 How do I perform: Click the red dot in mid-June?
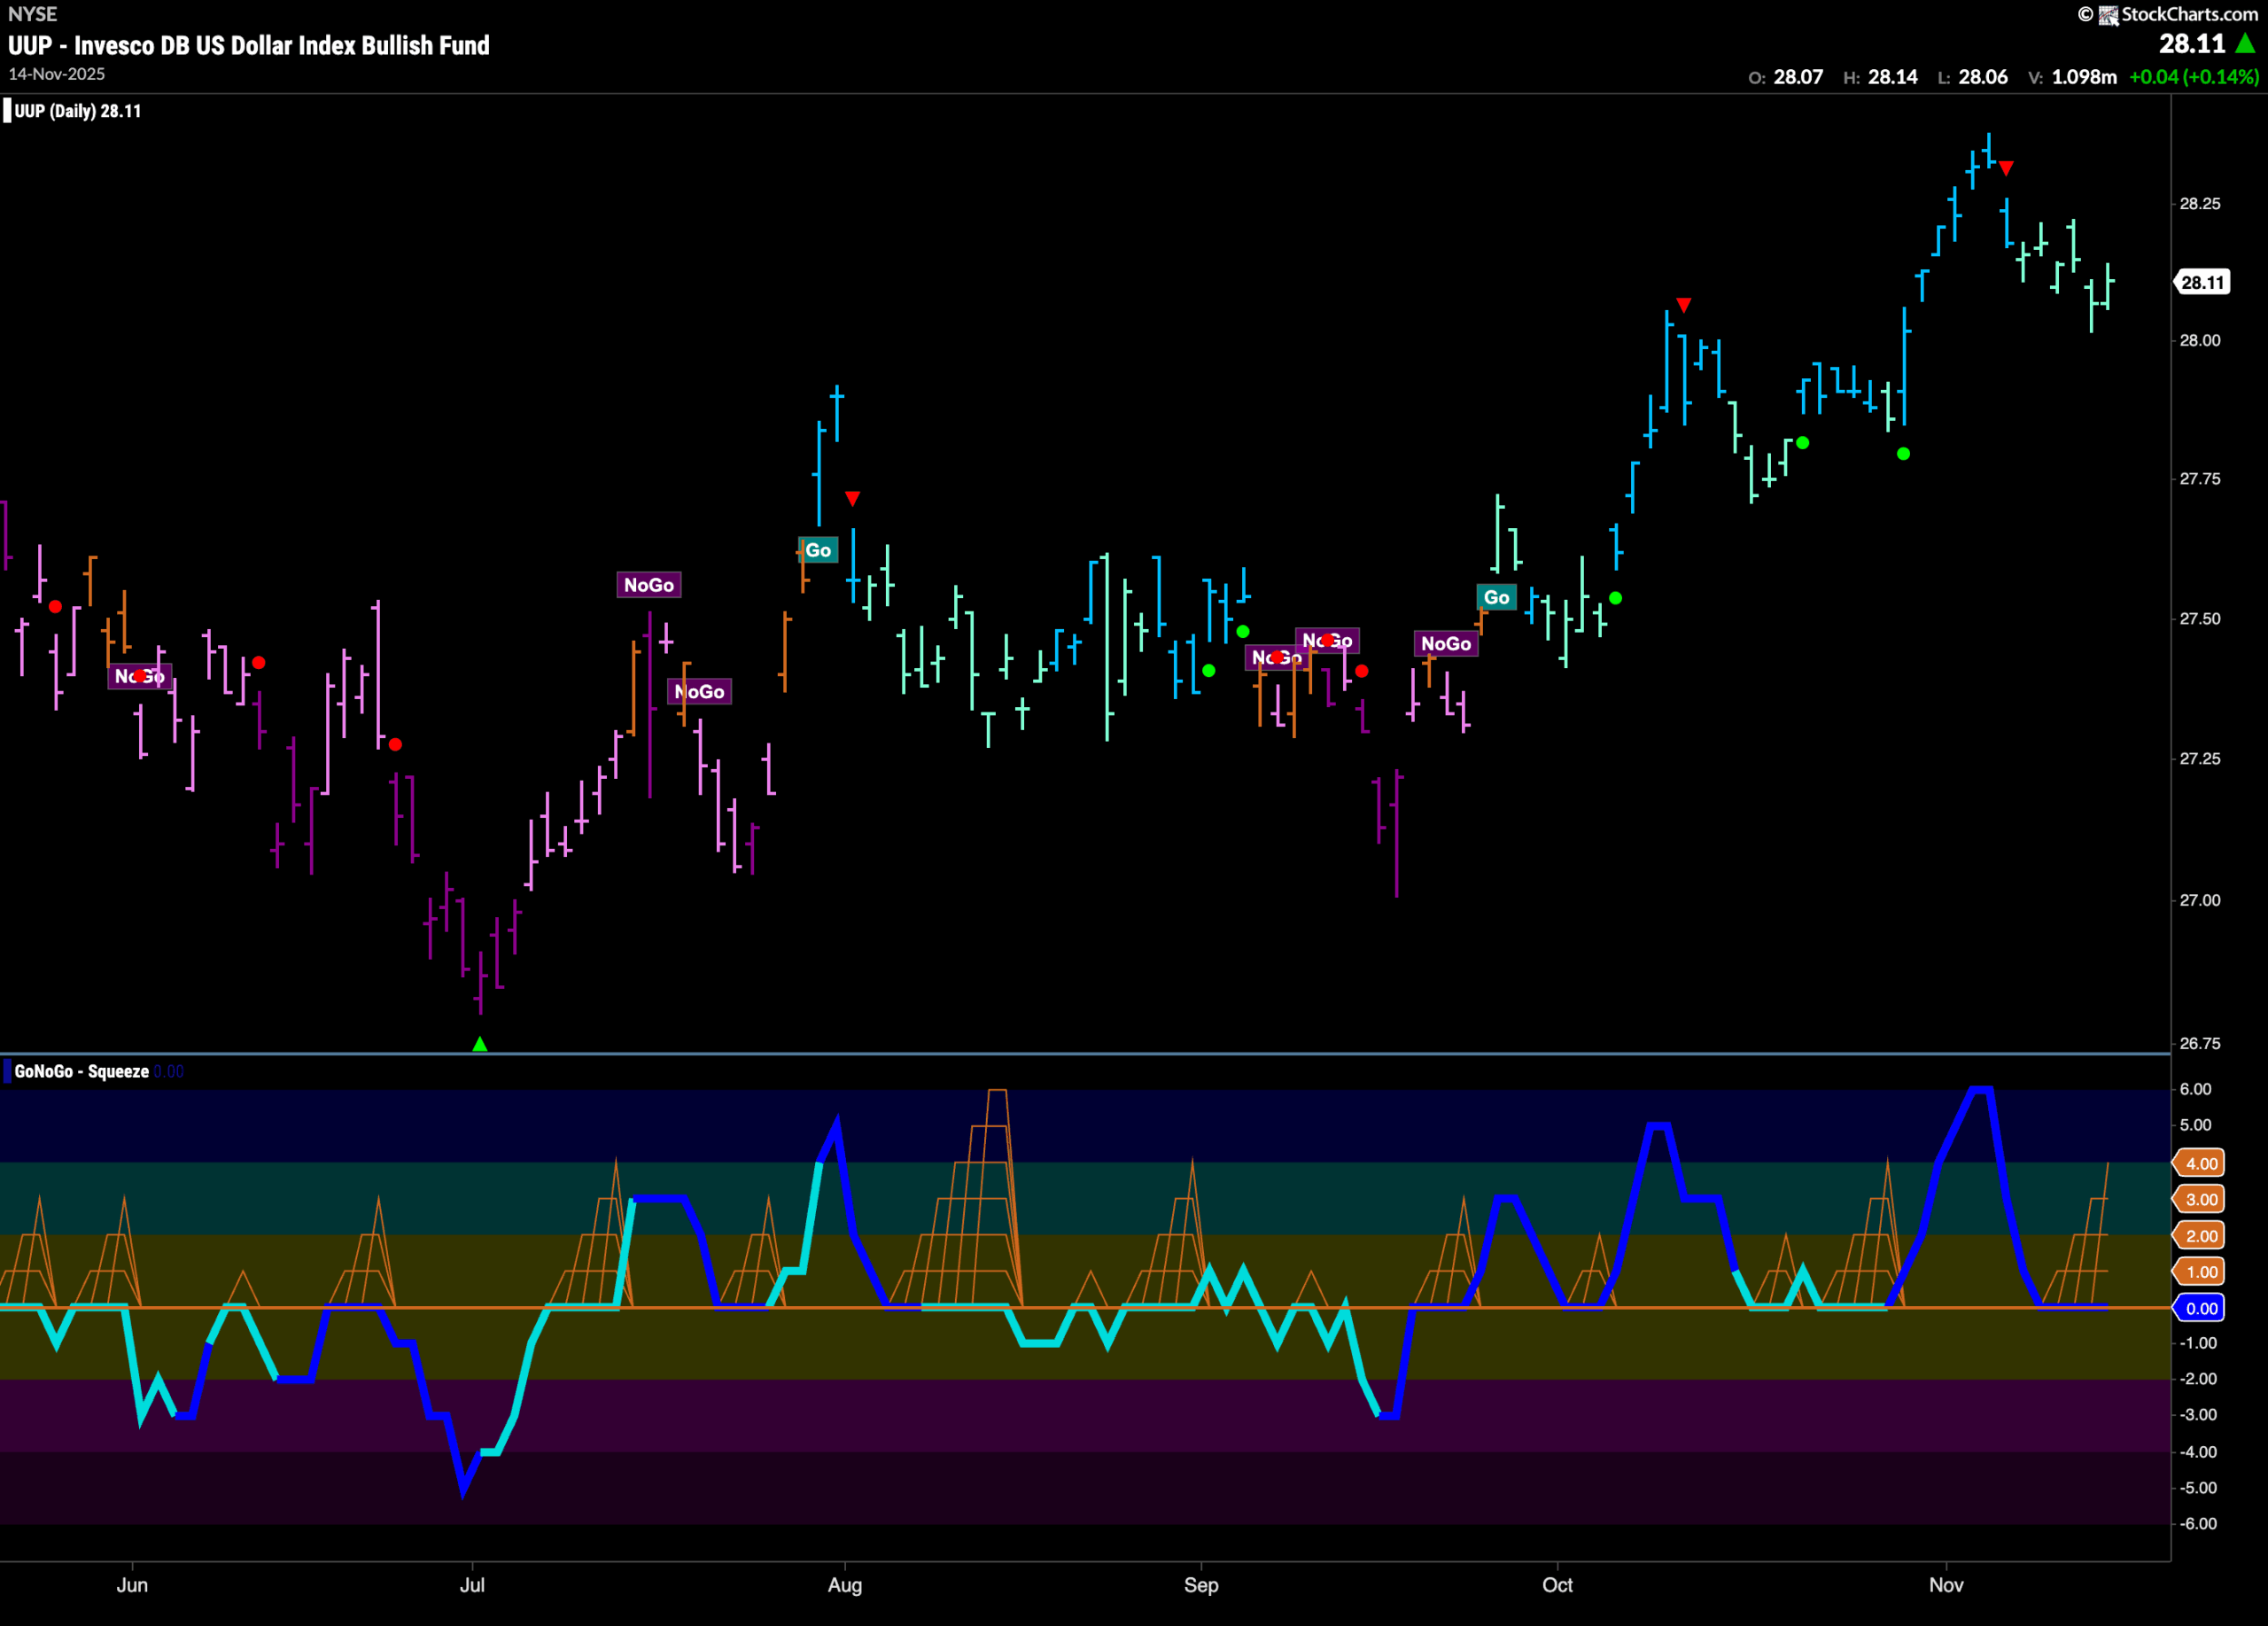tap(259, 663)
